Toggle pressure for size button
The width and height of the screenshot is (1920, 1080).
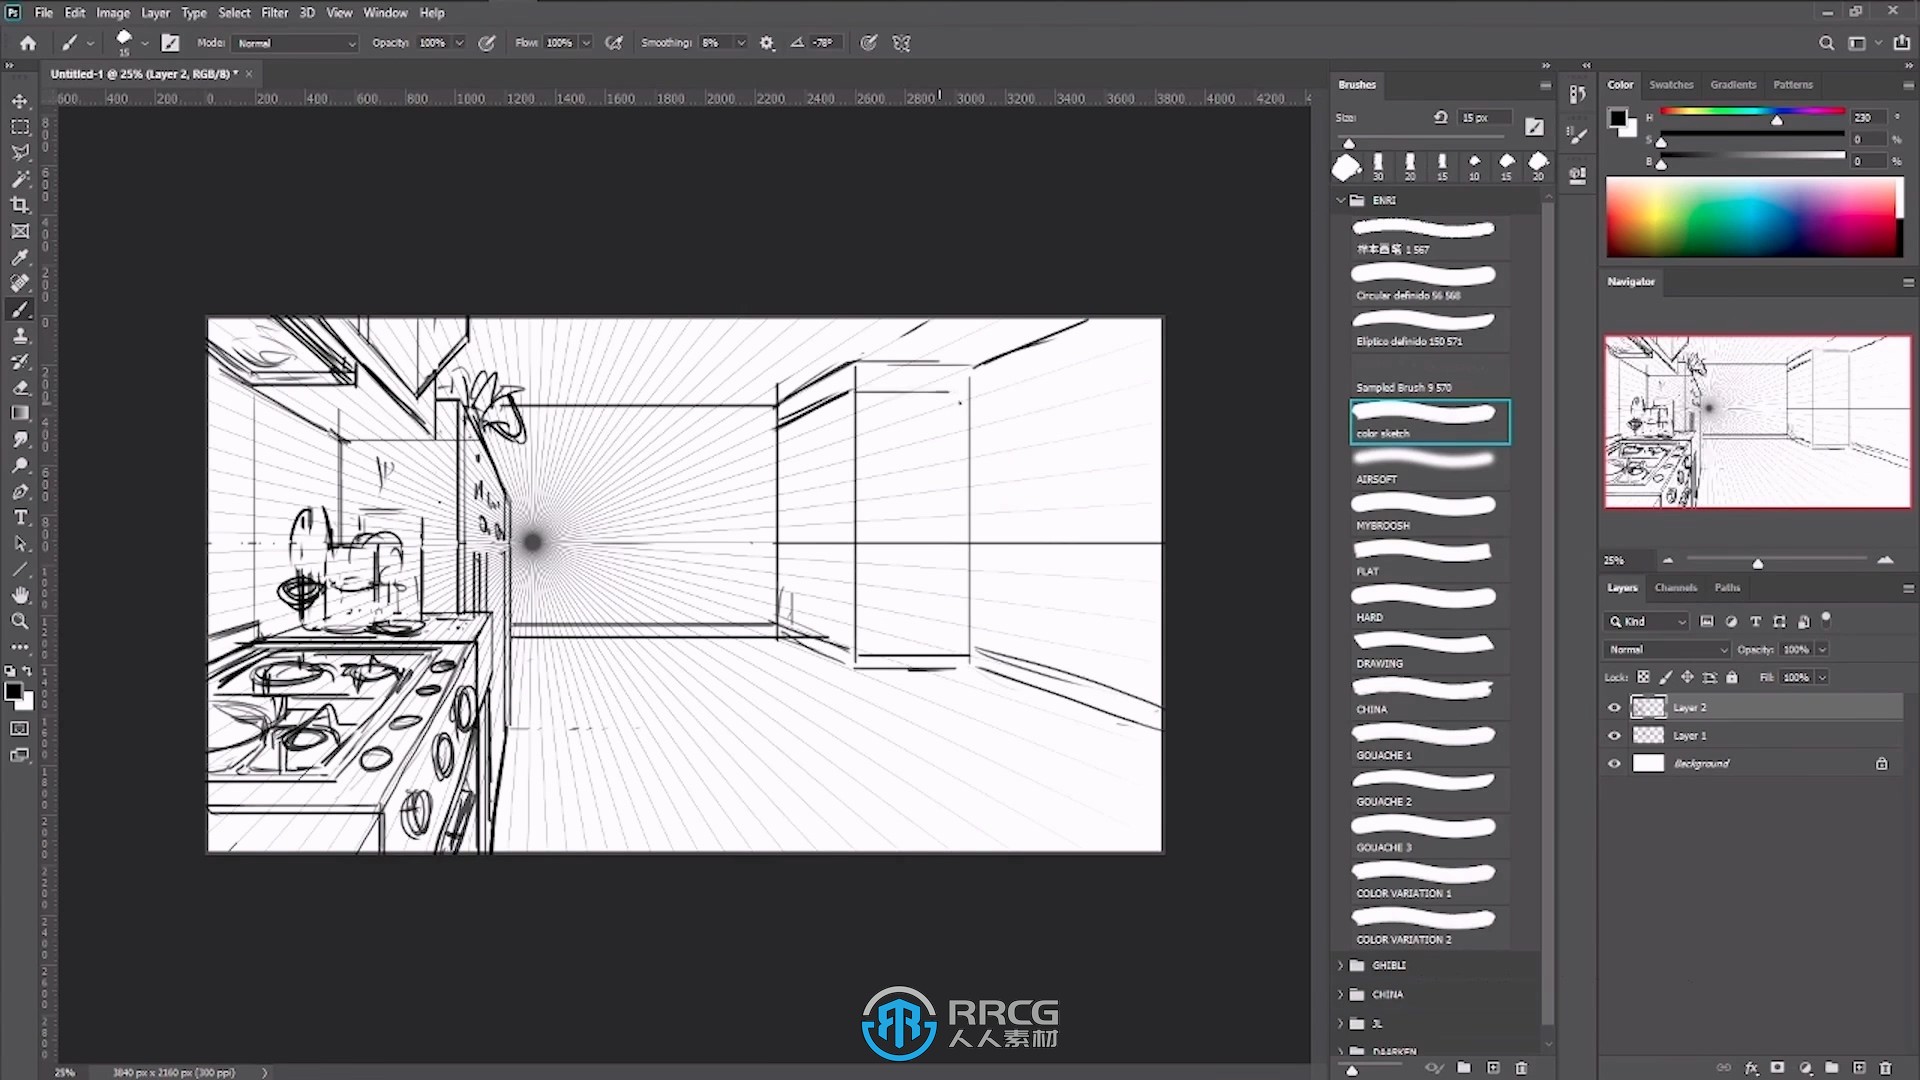869,43
